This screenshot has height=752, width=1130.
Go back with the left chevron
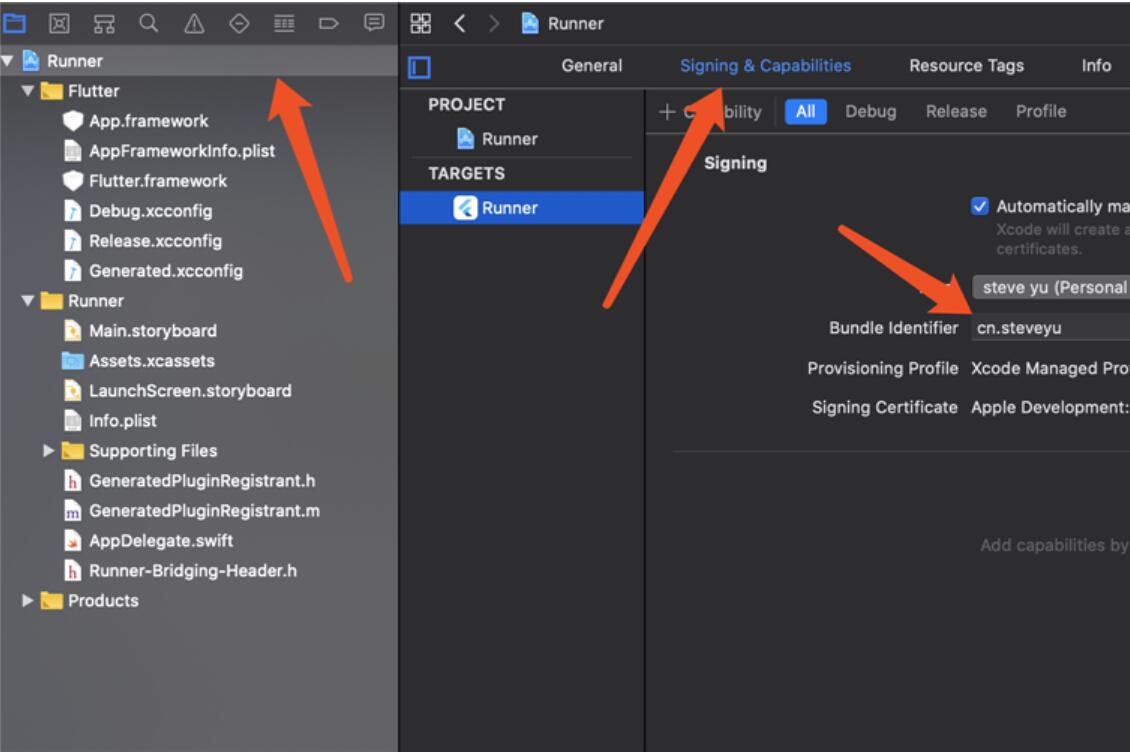pyautogui.click(x=459, y=24)
